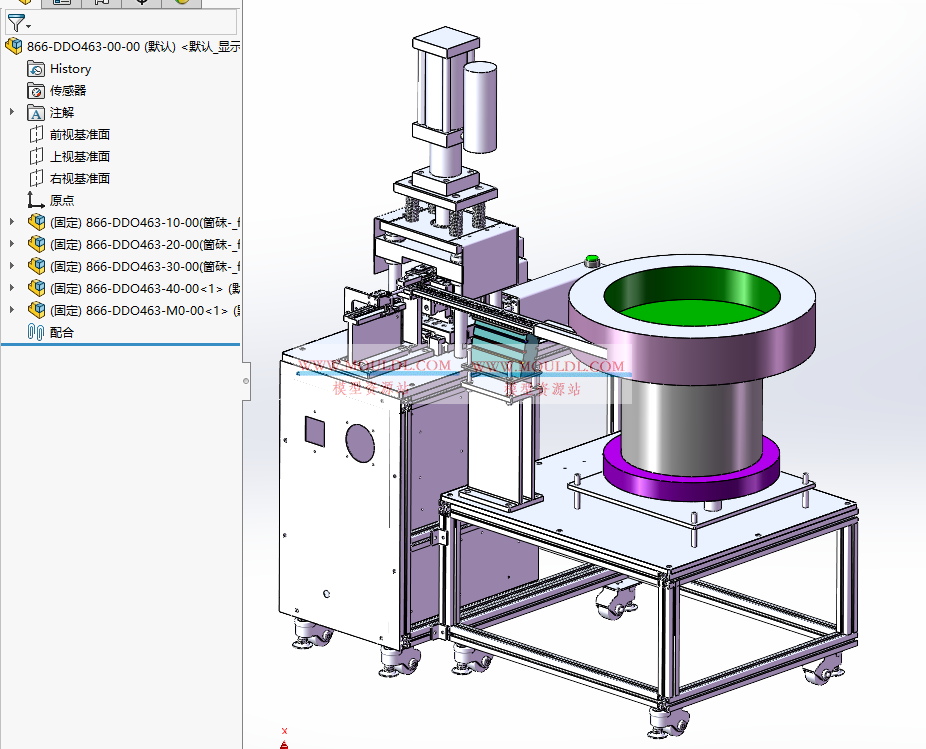Click the tree filter funnel icon
The image size is (926, 749).
[x=15, y=23]
